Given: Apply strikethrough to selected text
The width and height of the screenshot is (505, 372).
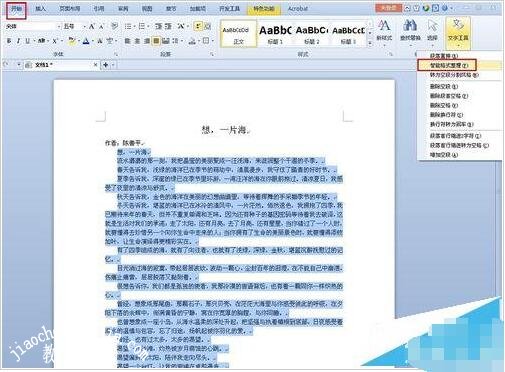Looking at the screenshot, I should (41, 41).
